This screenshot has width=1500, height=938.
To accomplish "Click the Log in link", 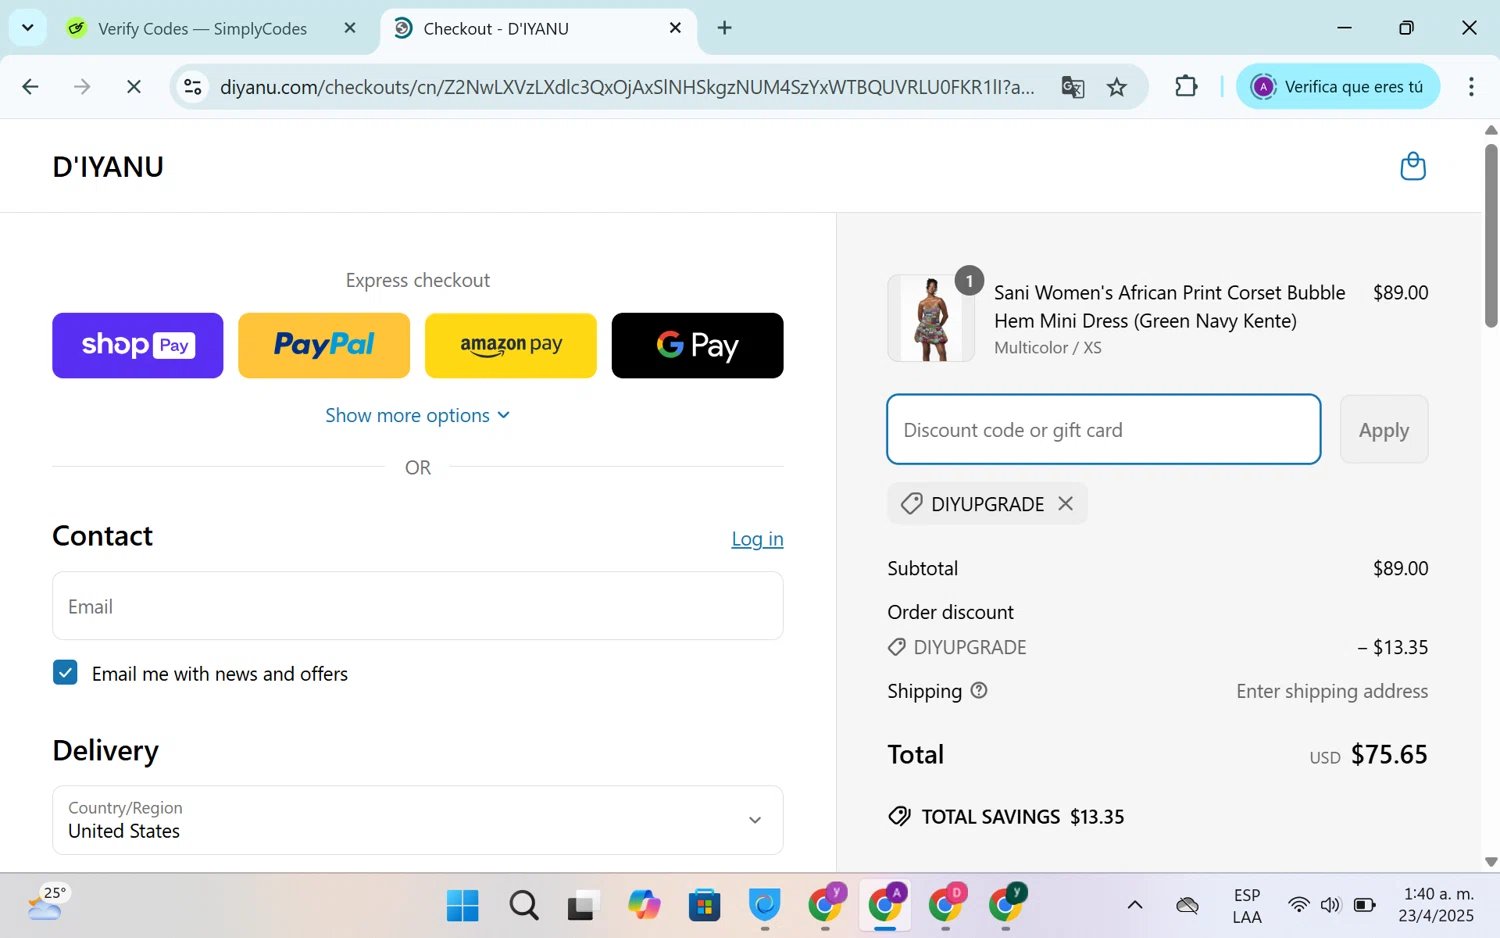I will point(757,538).
